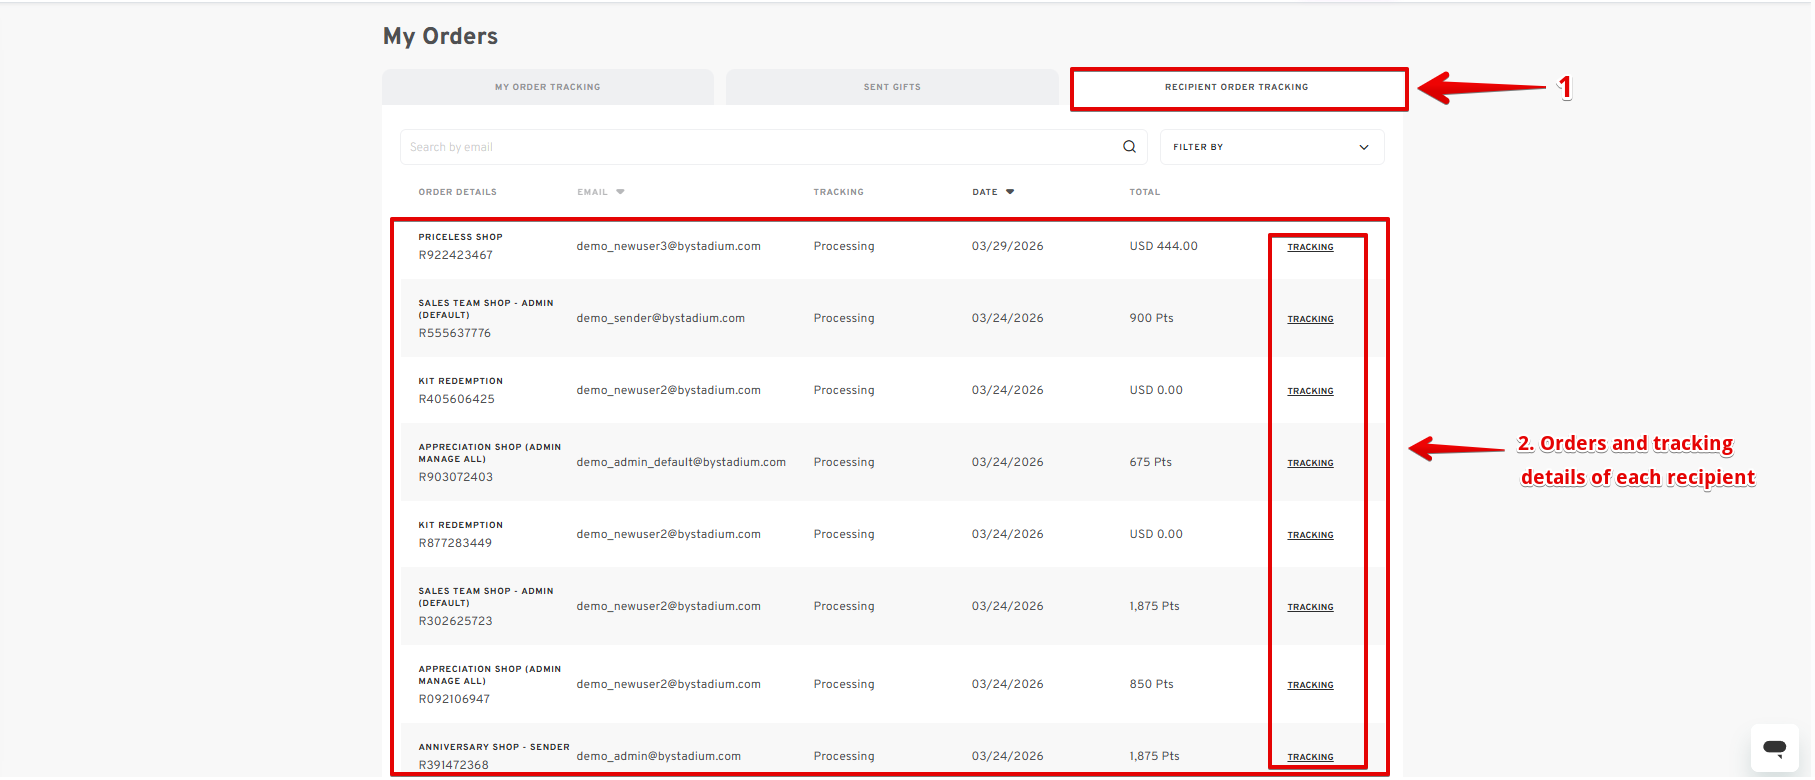
Task: Type in the Search by email field
Action: point(760,147)
